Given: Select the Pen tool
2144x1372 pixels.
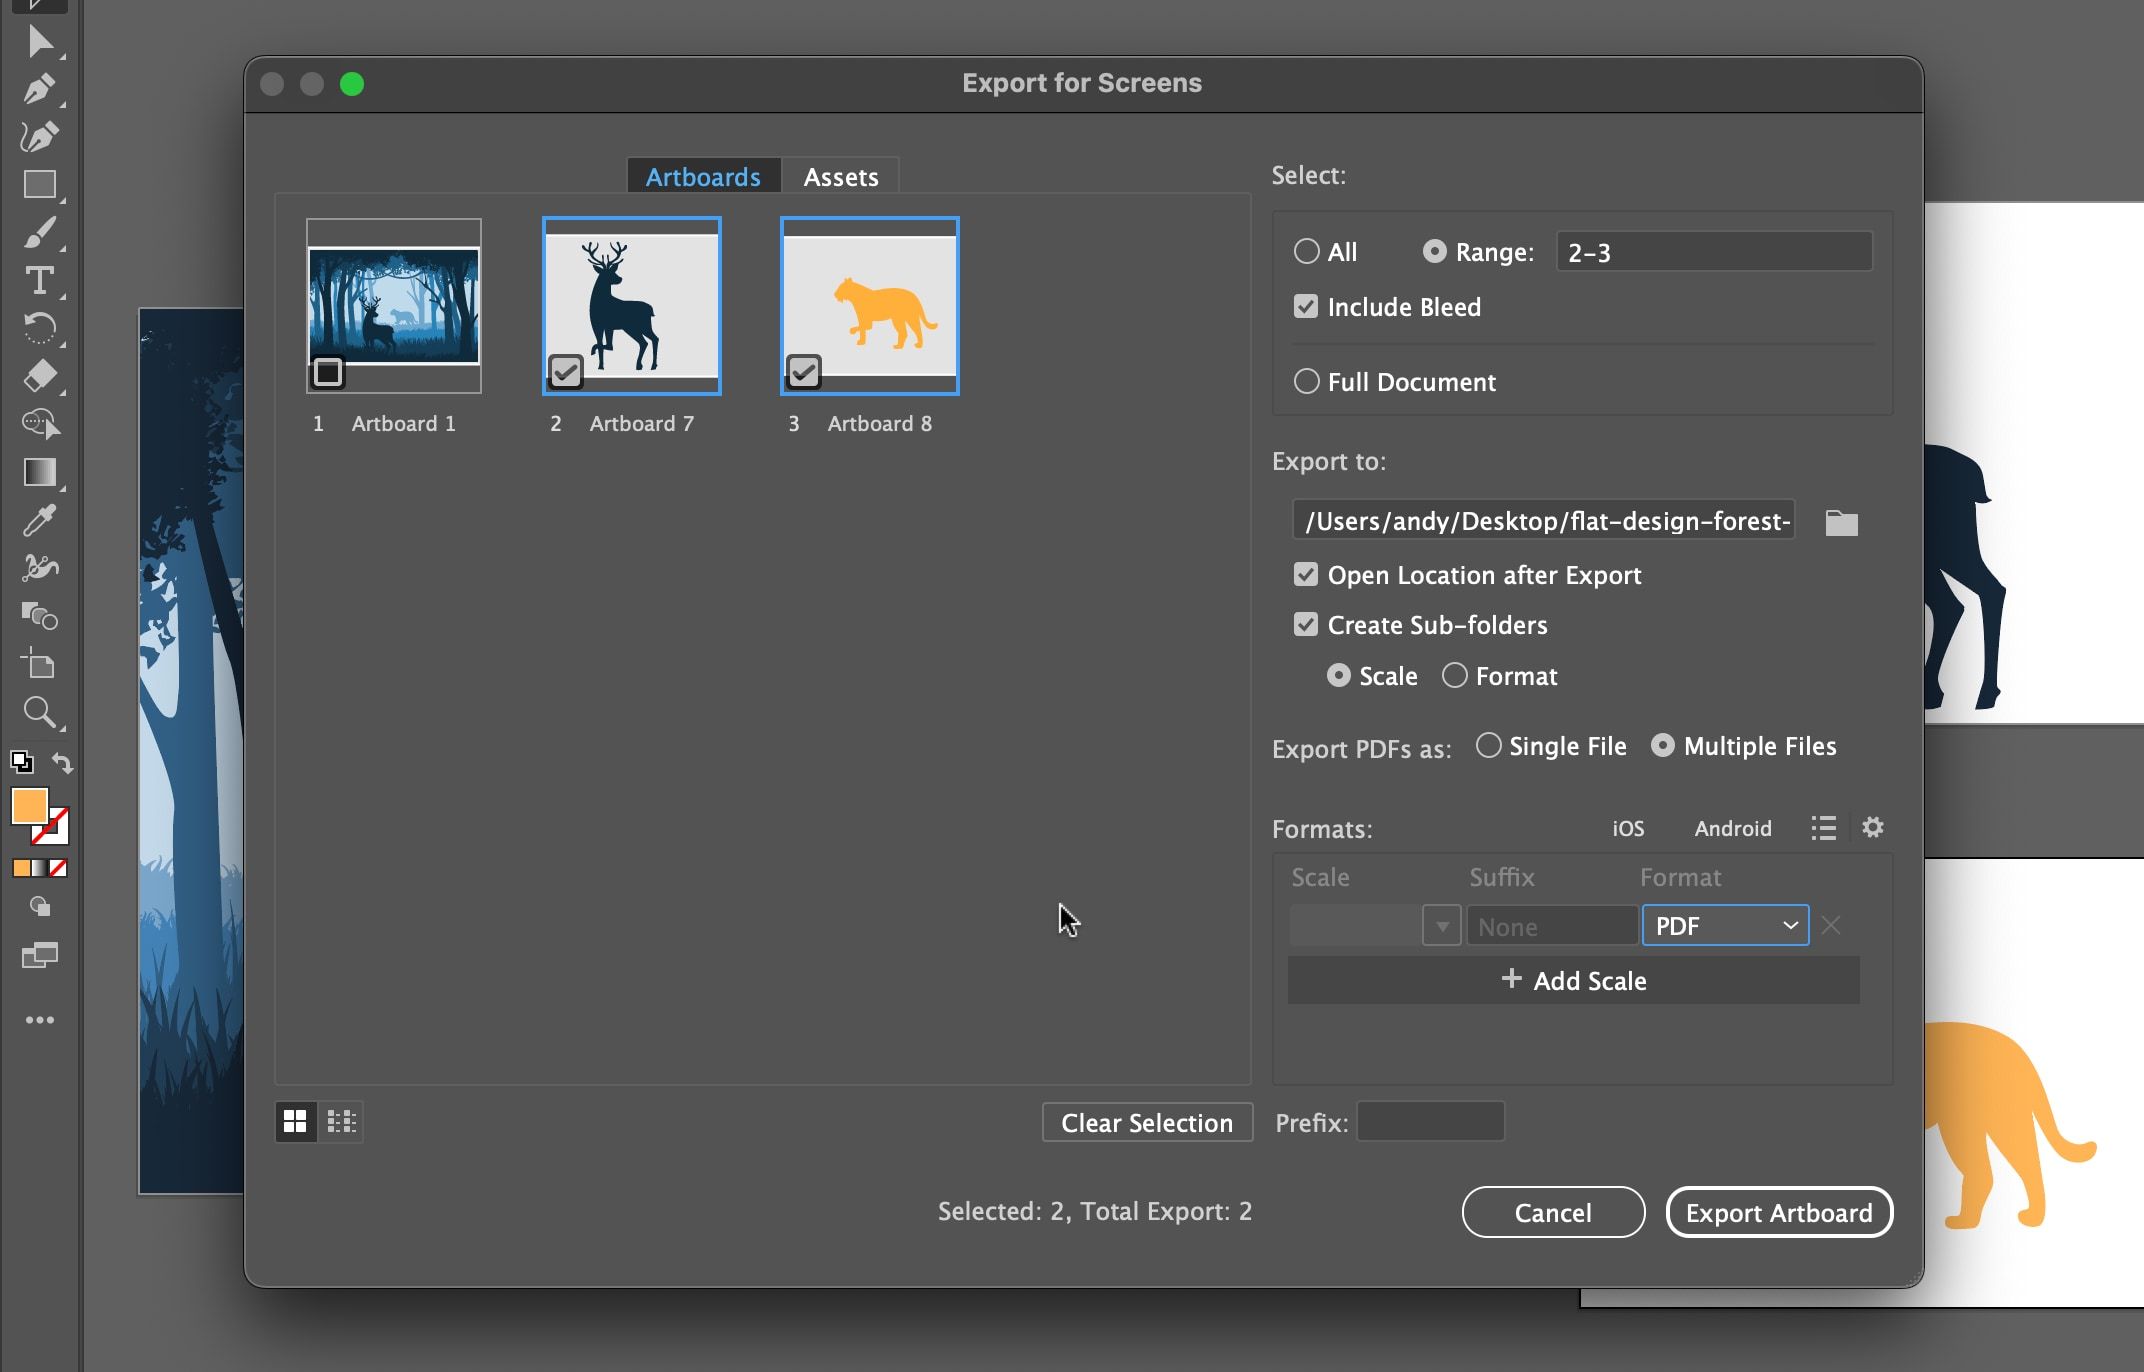Looking at the screenshot, I should (x=40, y=88).
